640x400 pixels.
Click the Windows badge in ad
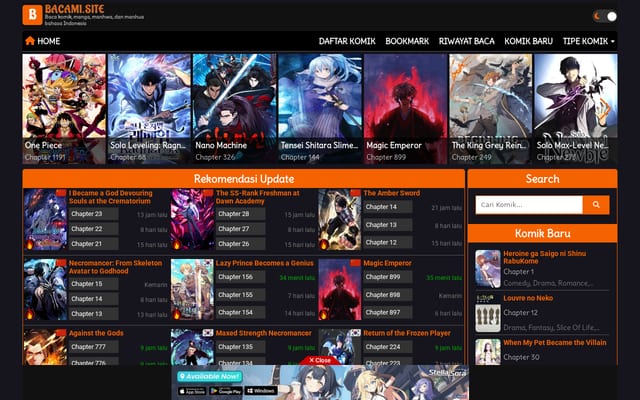pyautogui.click(x=261, y=391)
